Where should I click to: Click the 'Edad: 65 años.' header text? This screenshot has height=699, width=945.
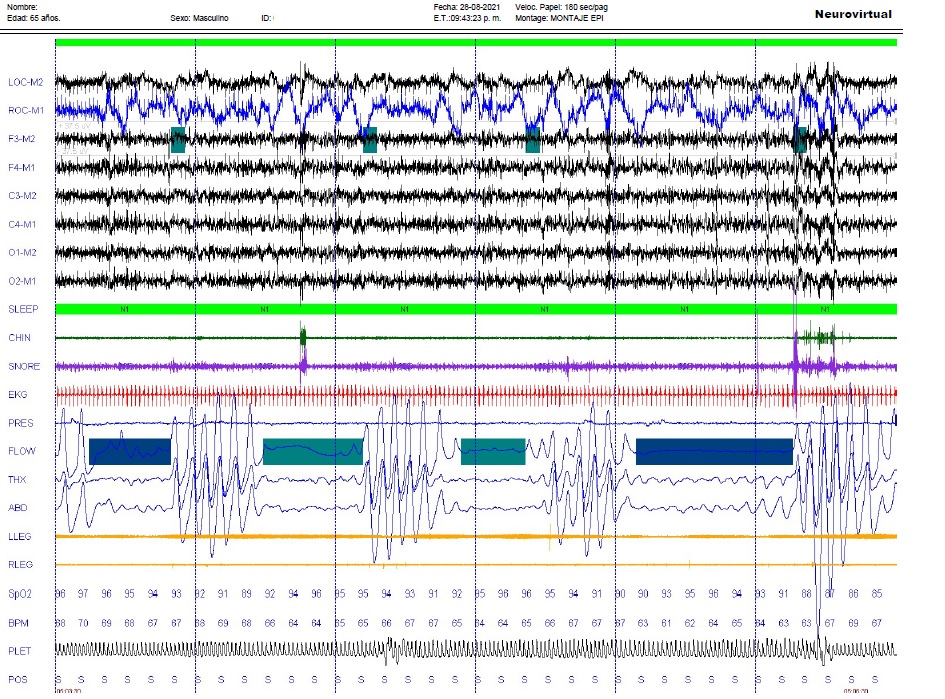[34, 18]
